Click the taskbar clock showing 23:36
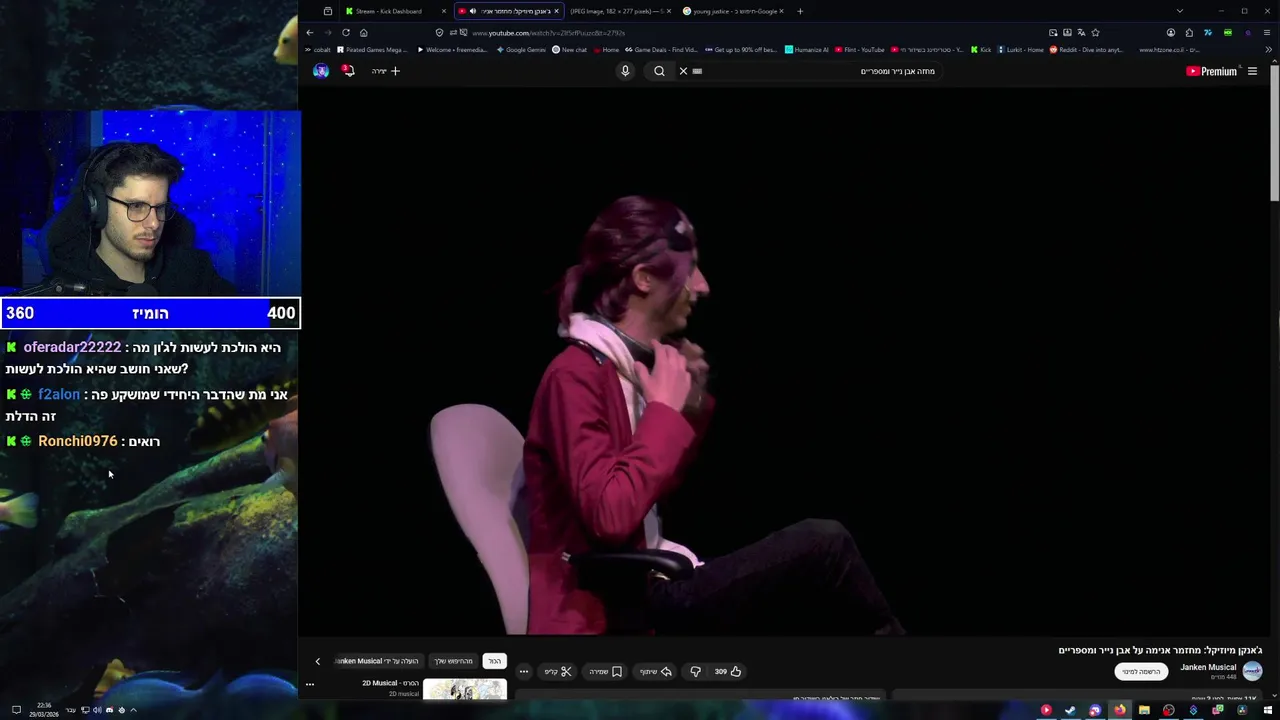Screen dimensions: 1280x720 click(x=44, y=710)
